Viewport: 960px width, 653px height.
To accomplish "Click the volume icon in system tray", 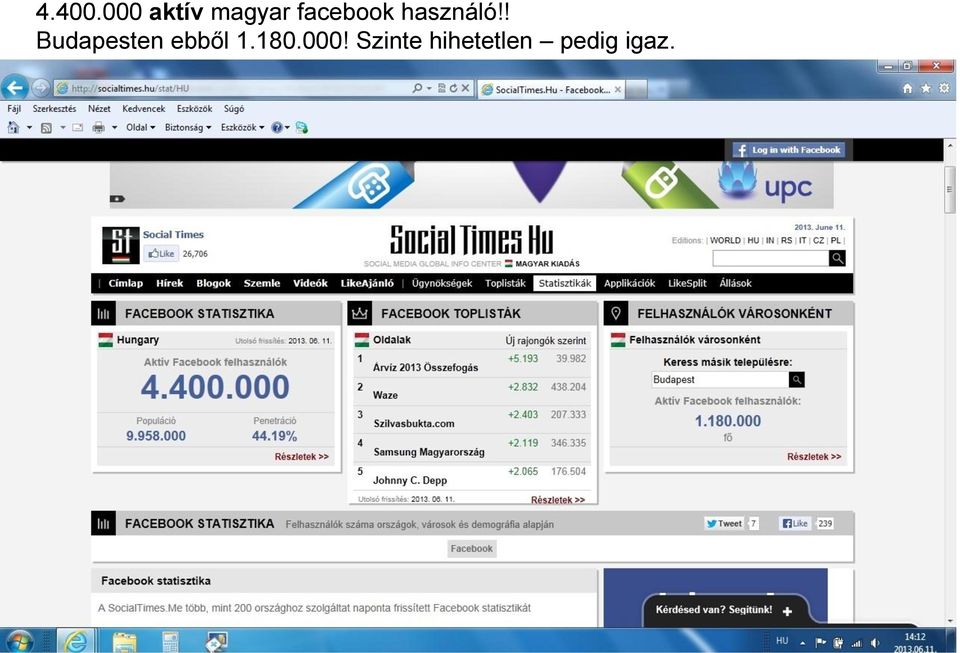I will point(875,643).
